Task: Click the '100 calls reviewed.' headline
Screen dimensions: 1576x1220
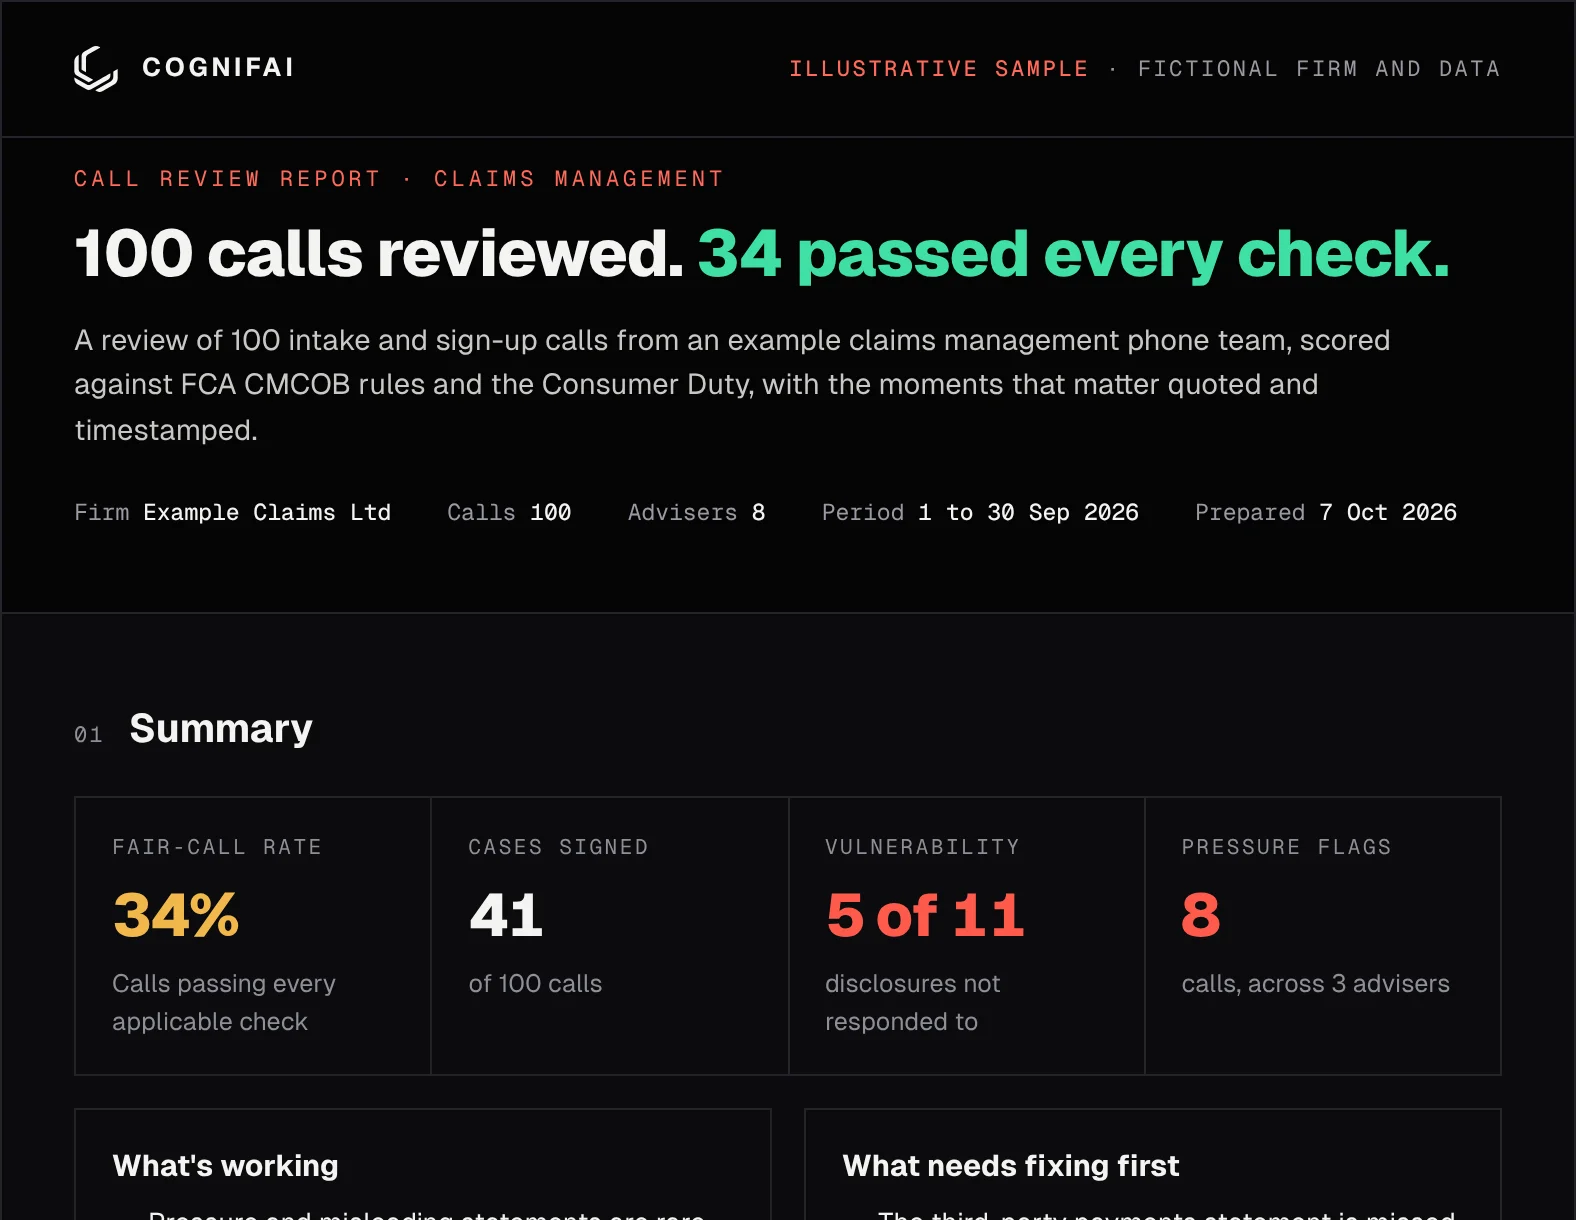Action: [x=379, y=253]
